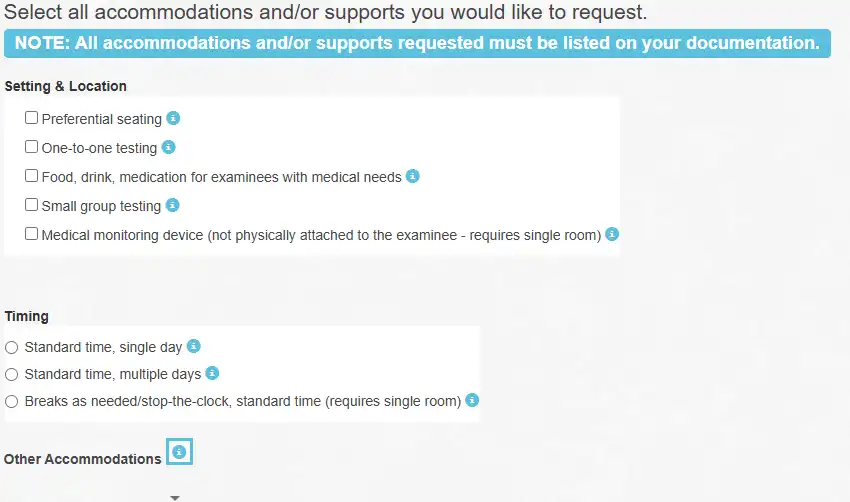Choose Standard time, single day radio
This screenshot has height=502, width=850.
click(x=11, y=347)
